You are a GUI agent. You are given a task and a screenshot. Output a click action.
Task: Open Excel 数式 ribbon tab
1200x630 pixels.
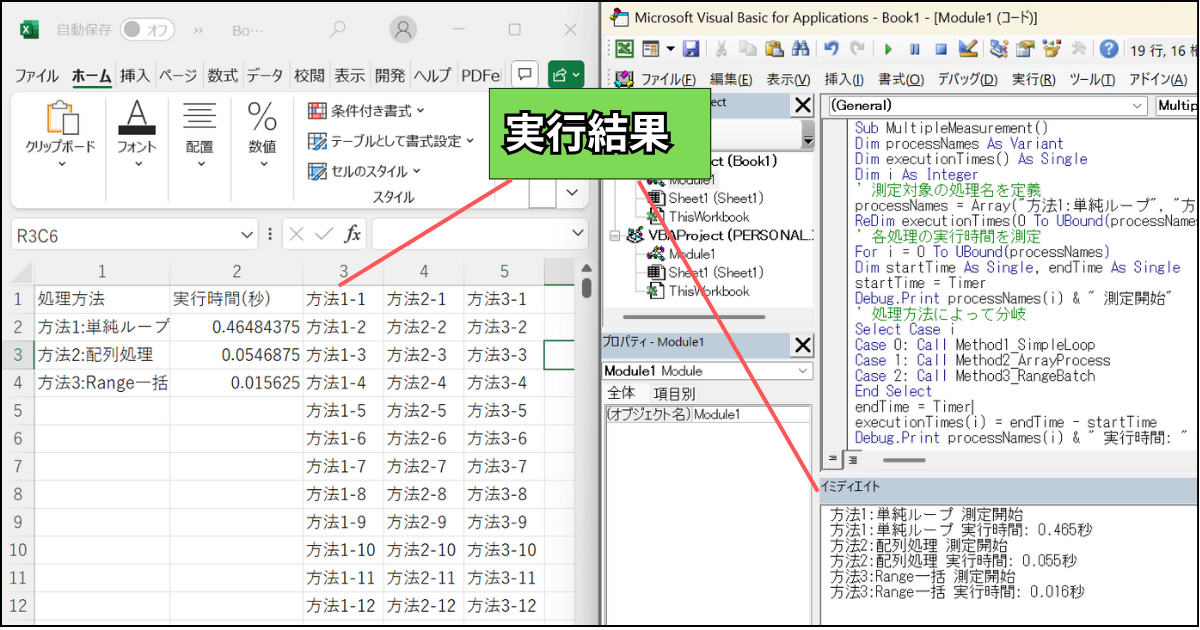point(223,75)
